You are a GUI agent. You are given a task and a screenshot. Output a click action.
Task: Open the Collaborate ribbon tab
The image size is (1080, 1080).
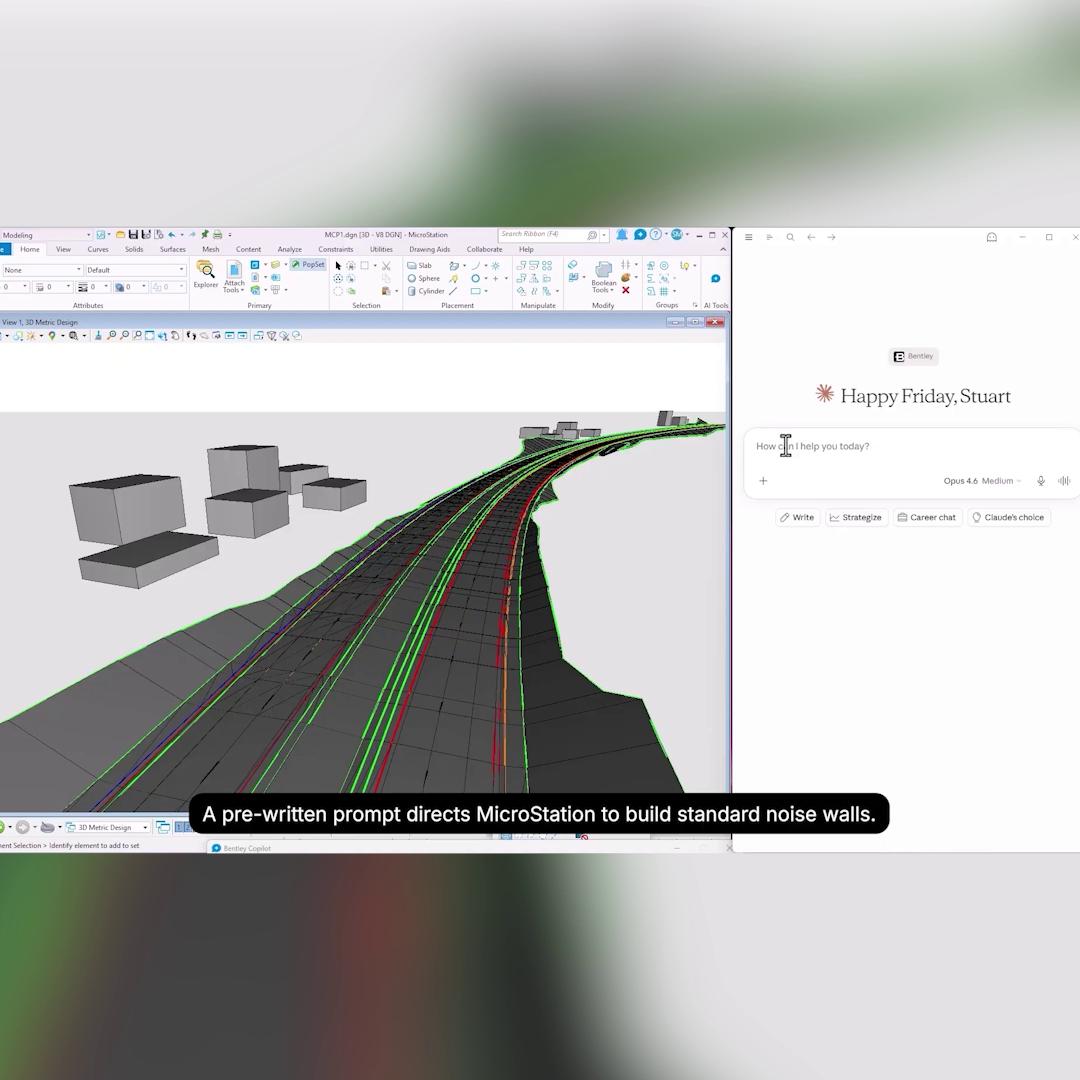484,249
